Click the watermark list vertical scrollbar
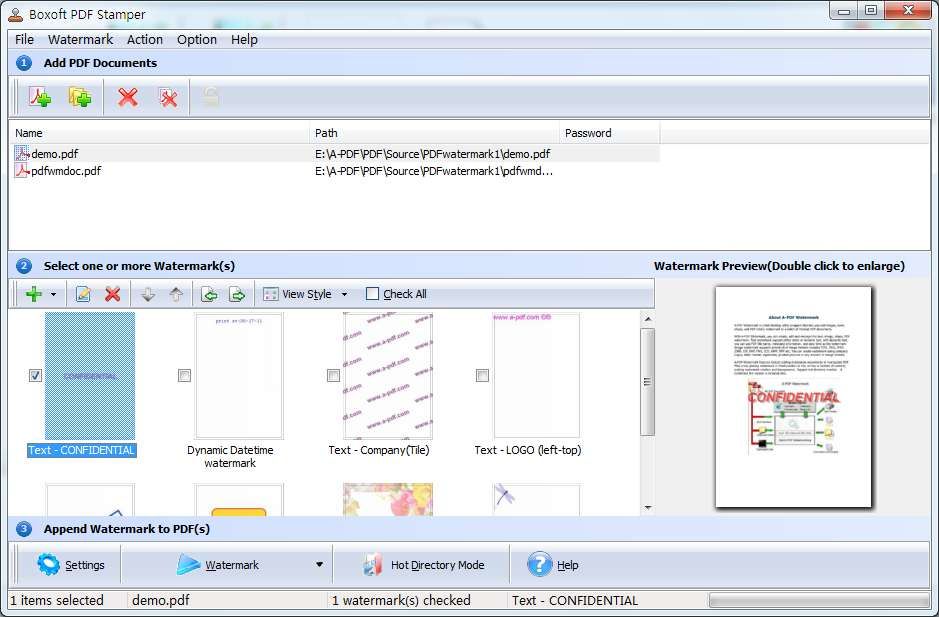The width and height of the screenshot is (939, 617). tap(647, 380)
